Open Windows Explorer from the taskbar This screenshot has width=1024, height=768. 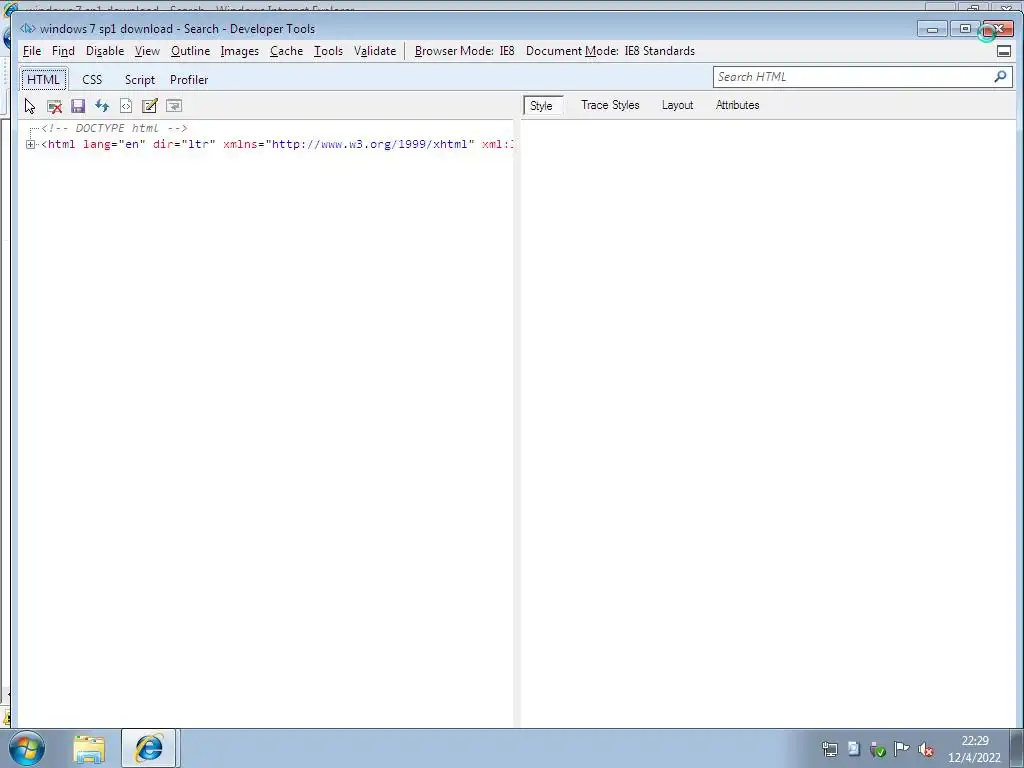(89, 748)
